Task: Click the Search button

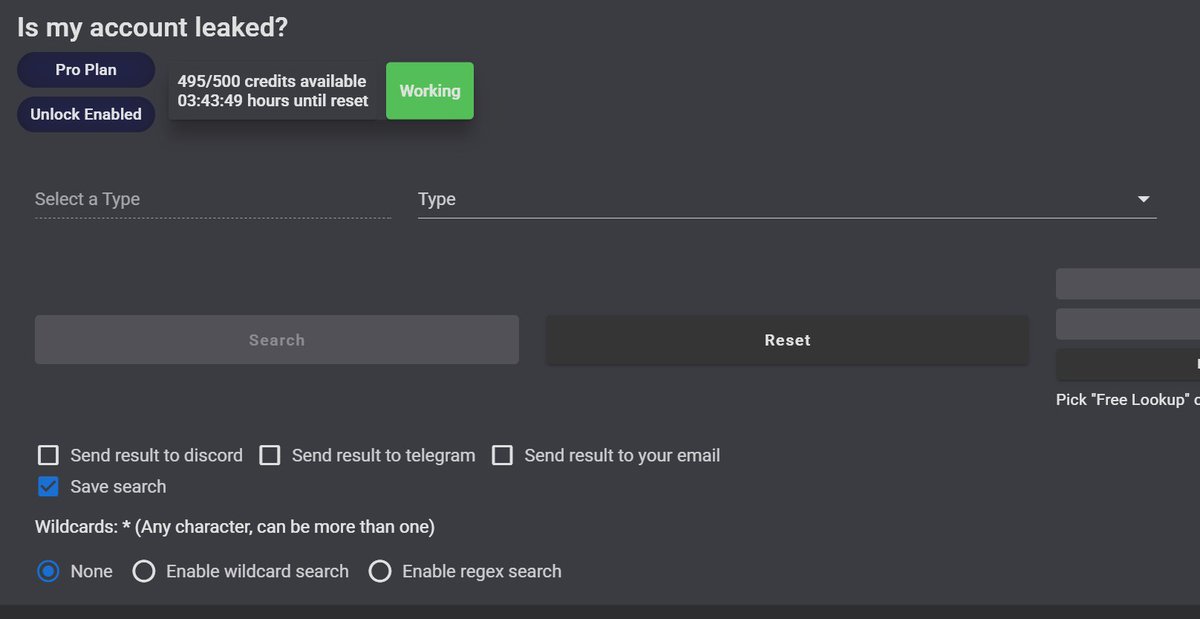Action: (x=276, y=340)
